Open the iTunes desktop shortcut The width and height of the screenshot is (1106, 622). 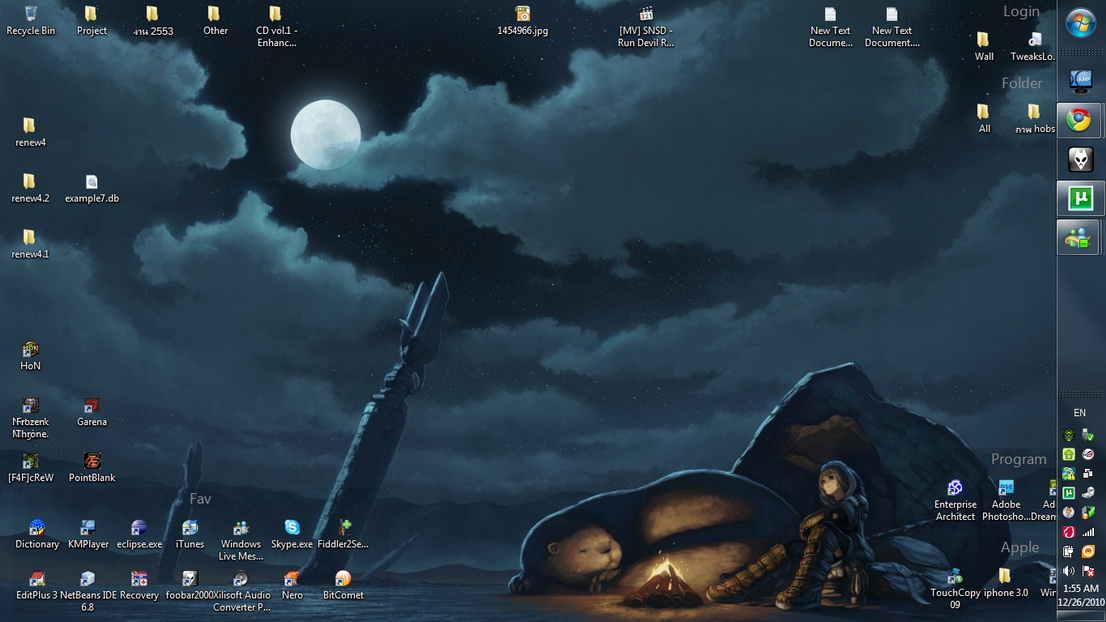190,534
